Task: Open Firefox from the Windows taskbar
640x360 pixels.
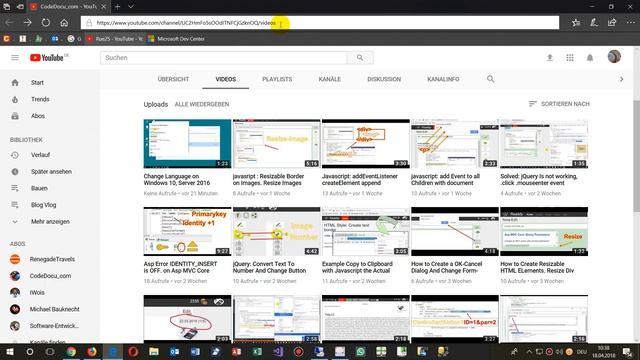Action: 92,351
